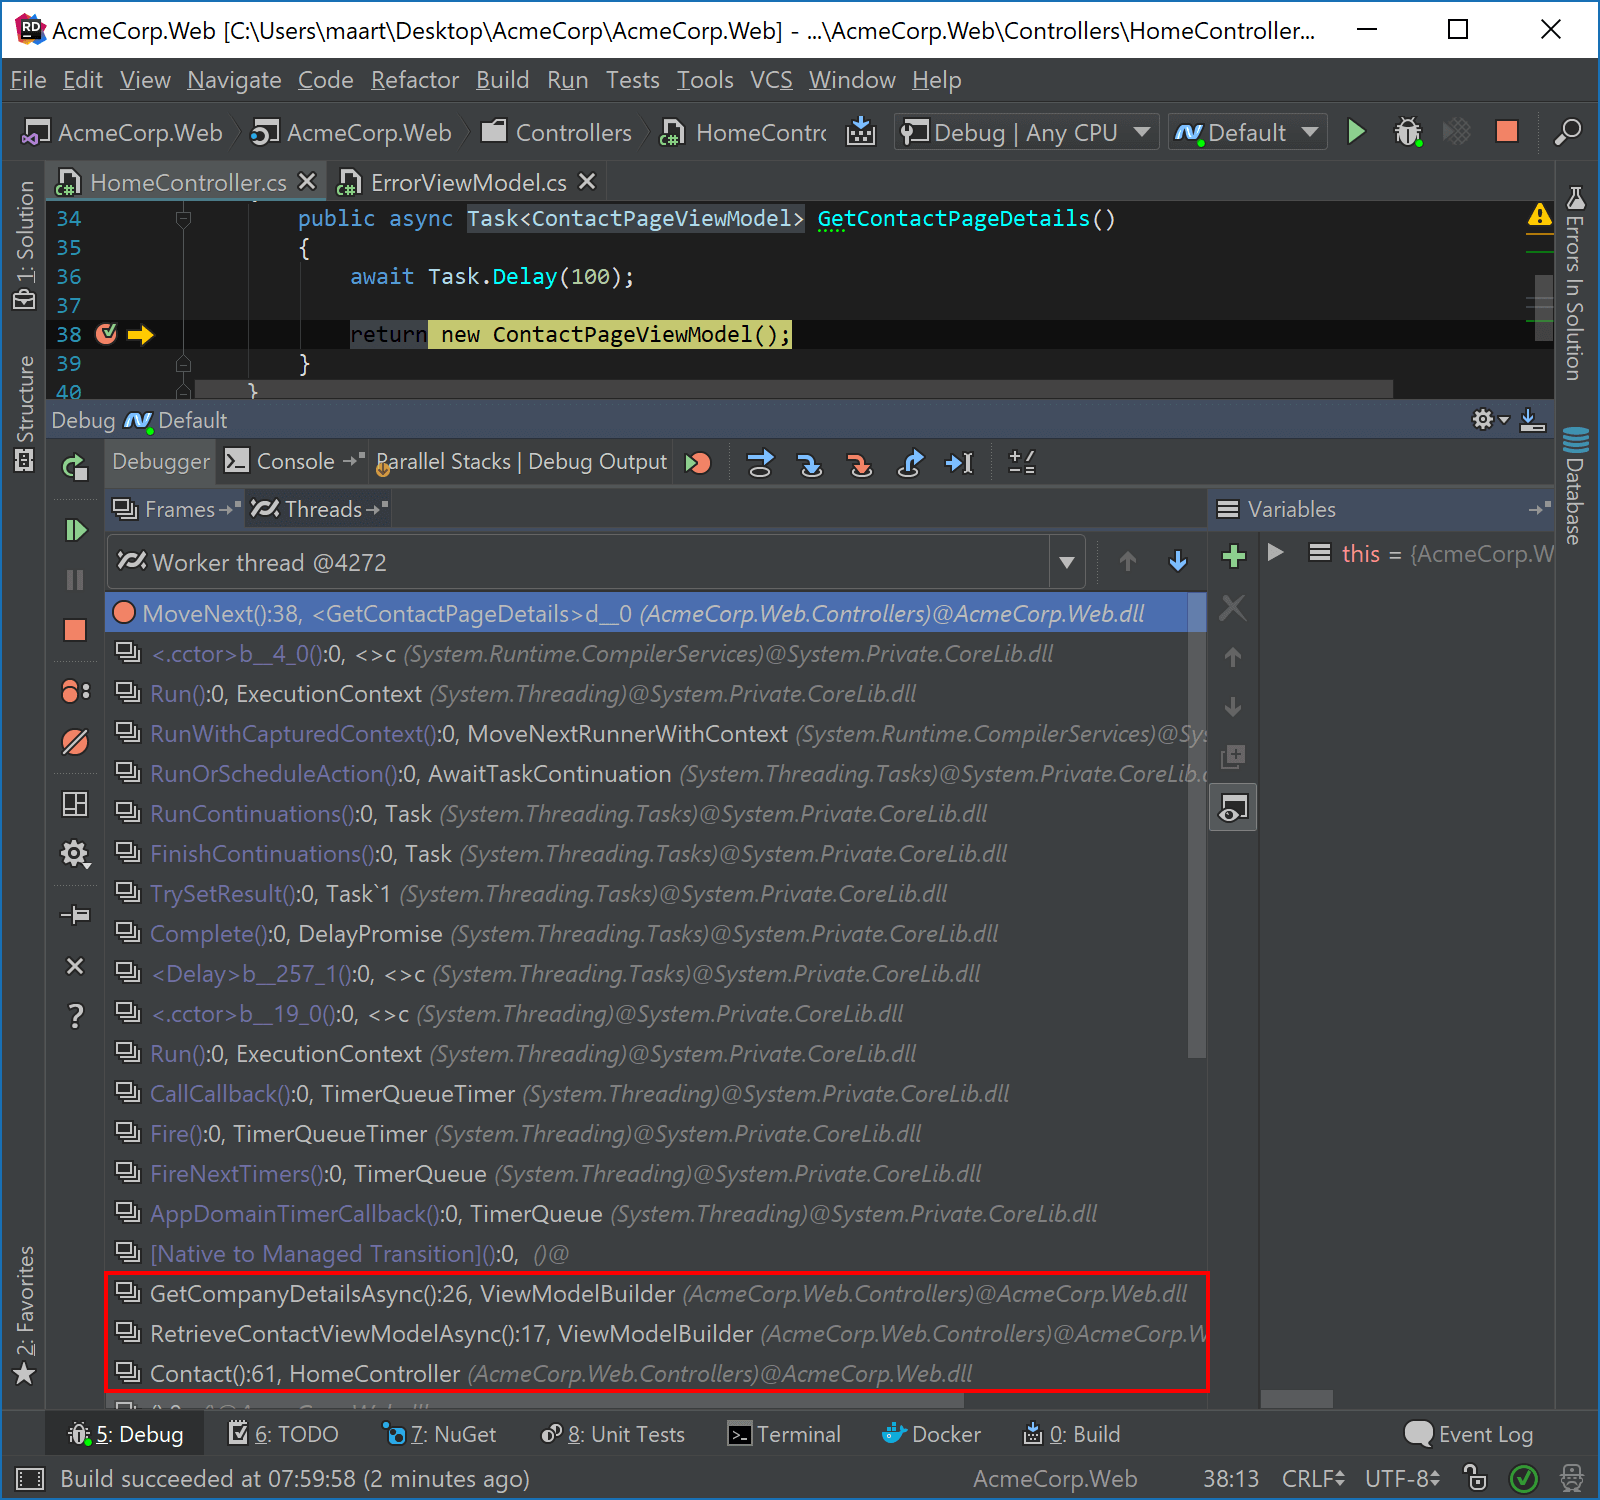
Task: Open help question mark in debug sidebar
Action: [75, 1016]
